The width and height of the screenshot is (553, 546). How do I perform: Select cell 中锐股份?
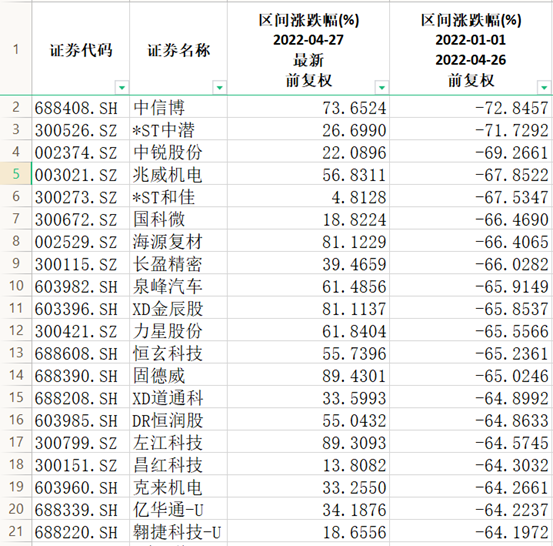tap(178, 152)
